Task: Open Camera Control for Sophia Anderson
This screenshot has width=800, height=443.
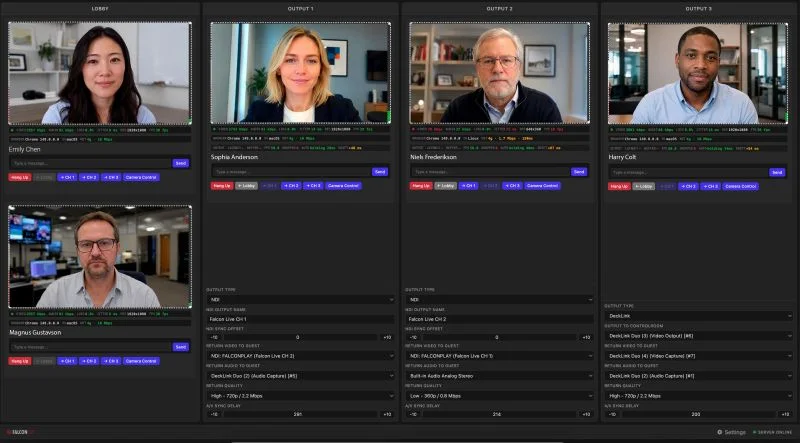Action: tap(343, 186)
